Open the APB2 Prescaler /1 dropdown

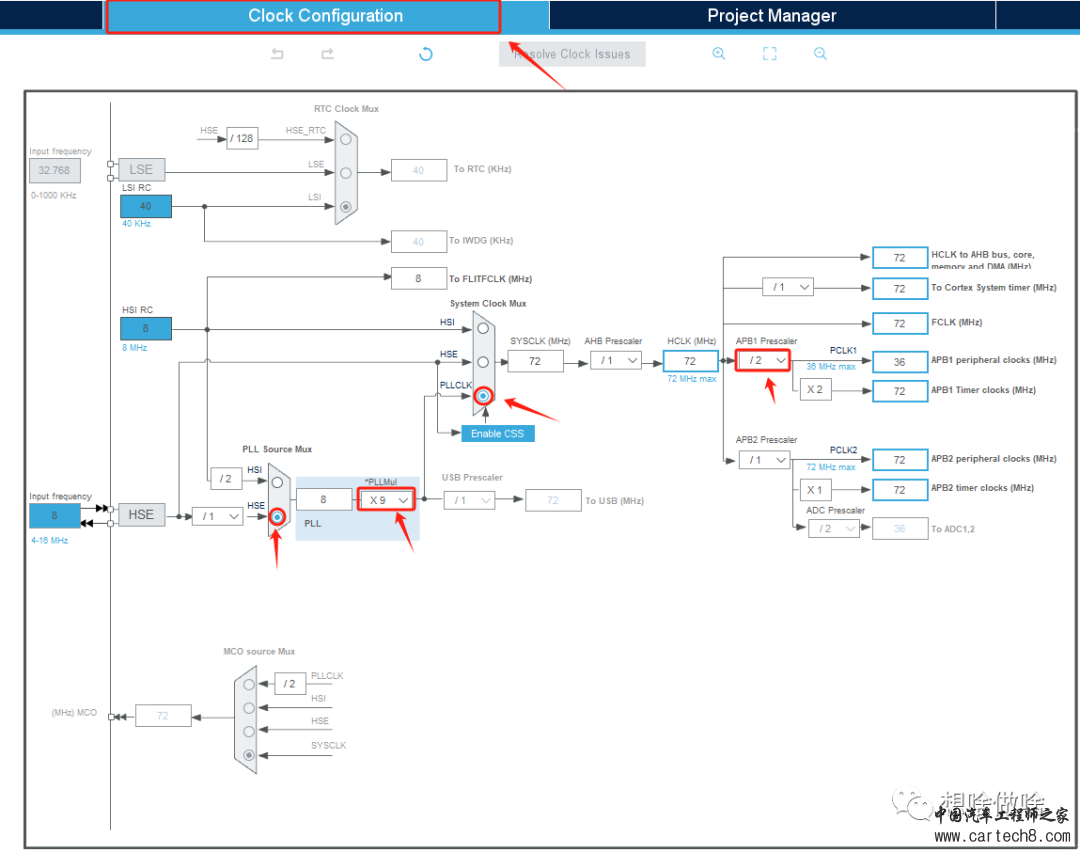point(764,459)
